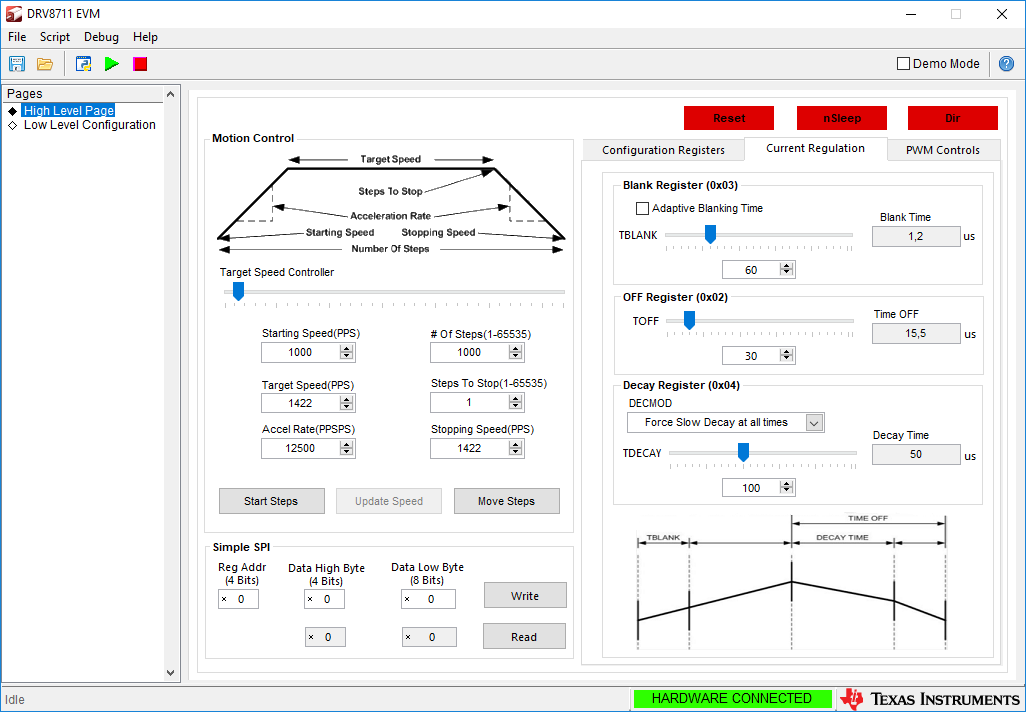Screen dimensions: 1026x712
Task: Click the Decay Time value field showing 50
Action: point(916,454)
